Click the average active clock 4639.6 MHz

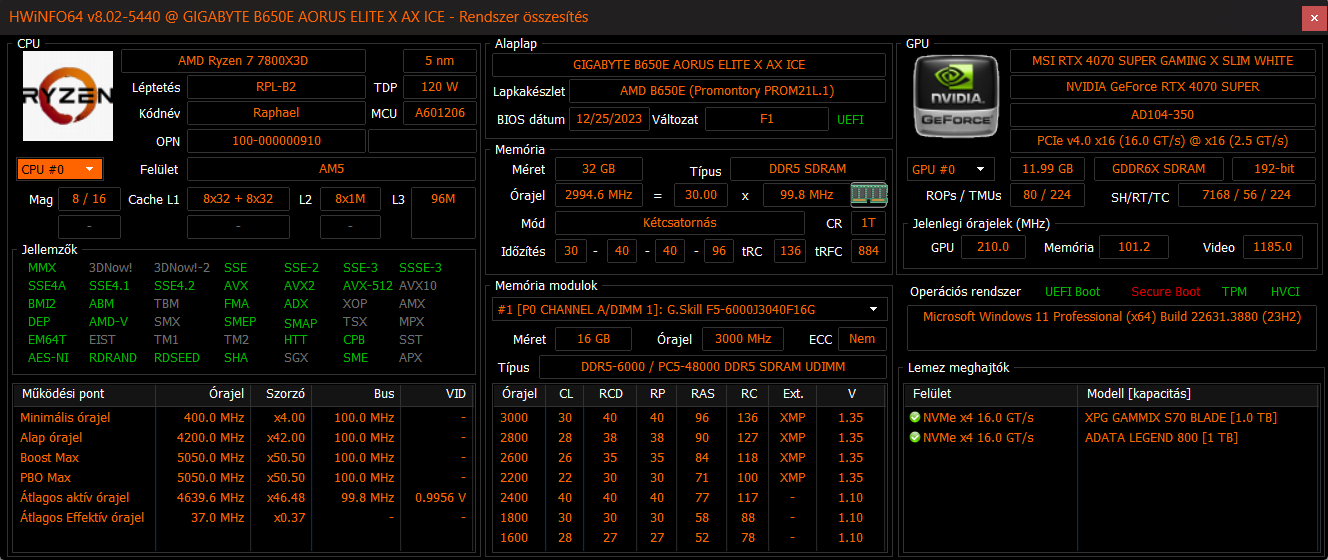[214, 497]
